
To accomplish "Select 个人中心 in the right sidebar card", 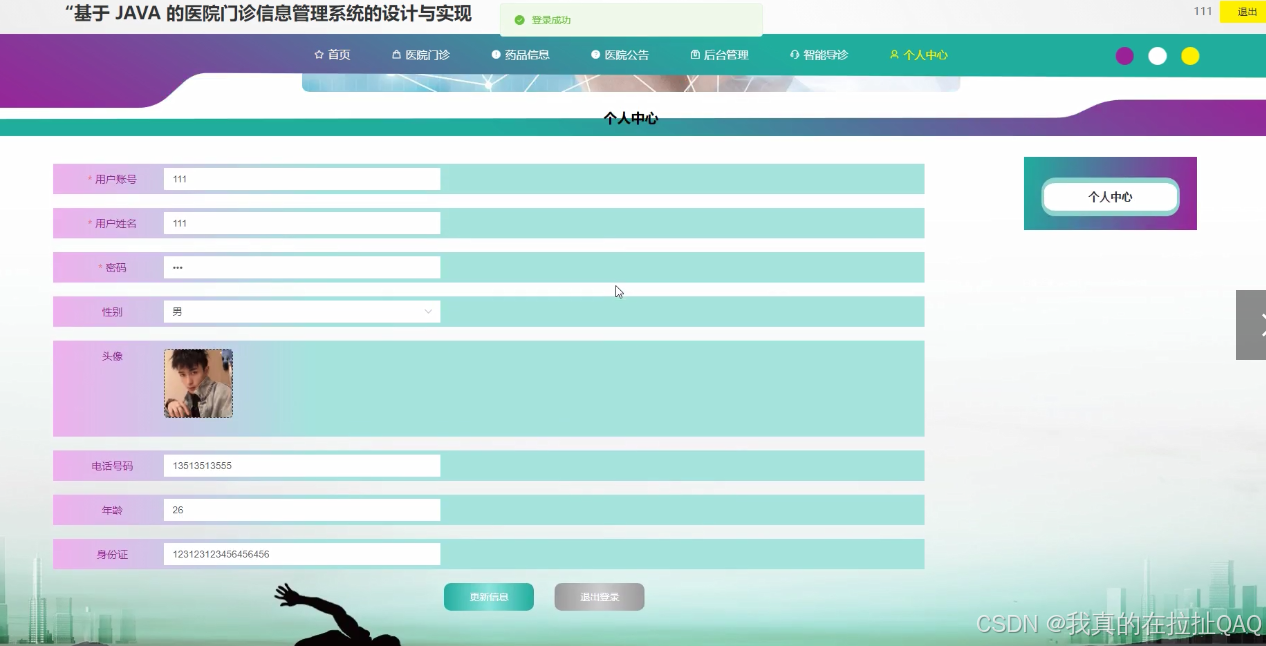I will [x=1110, y=197].
